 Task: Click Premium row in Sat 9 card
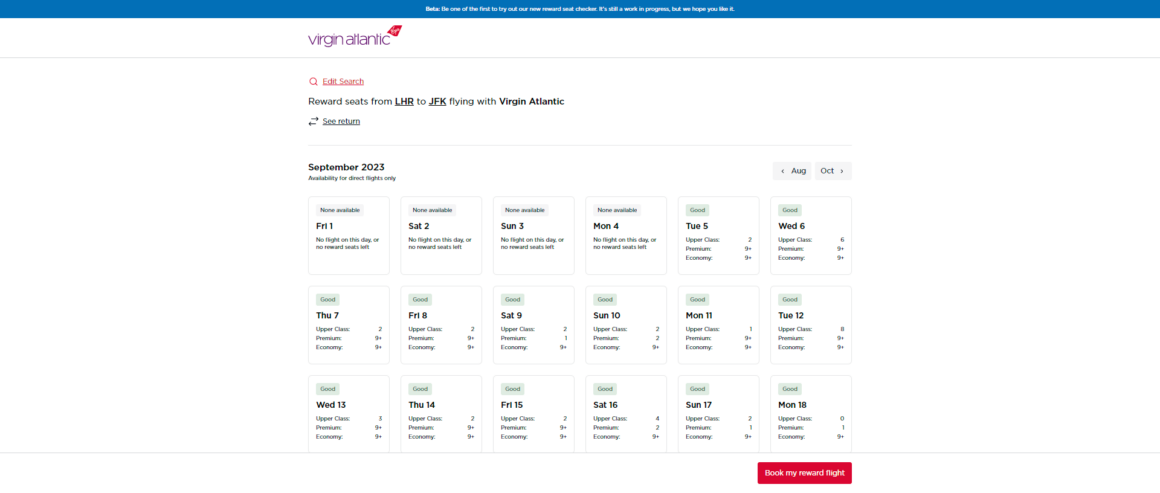click(533, 338)
